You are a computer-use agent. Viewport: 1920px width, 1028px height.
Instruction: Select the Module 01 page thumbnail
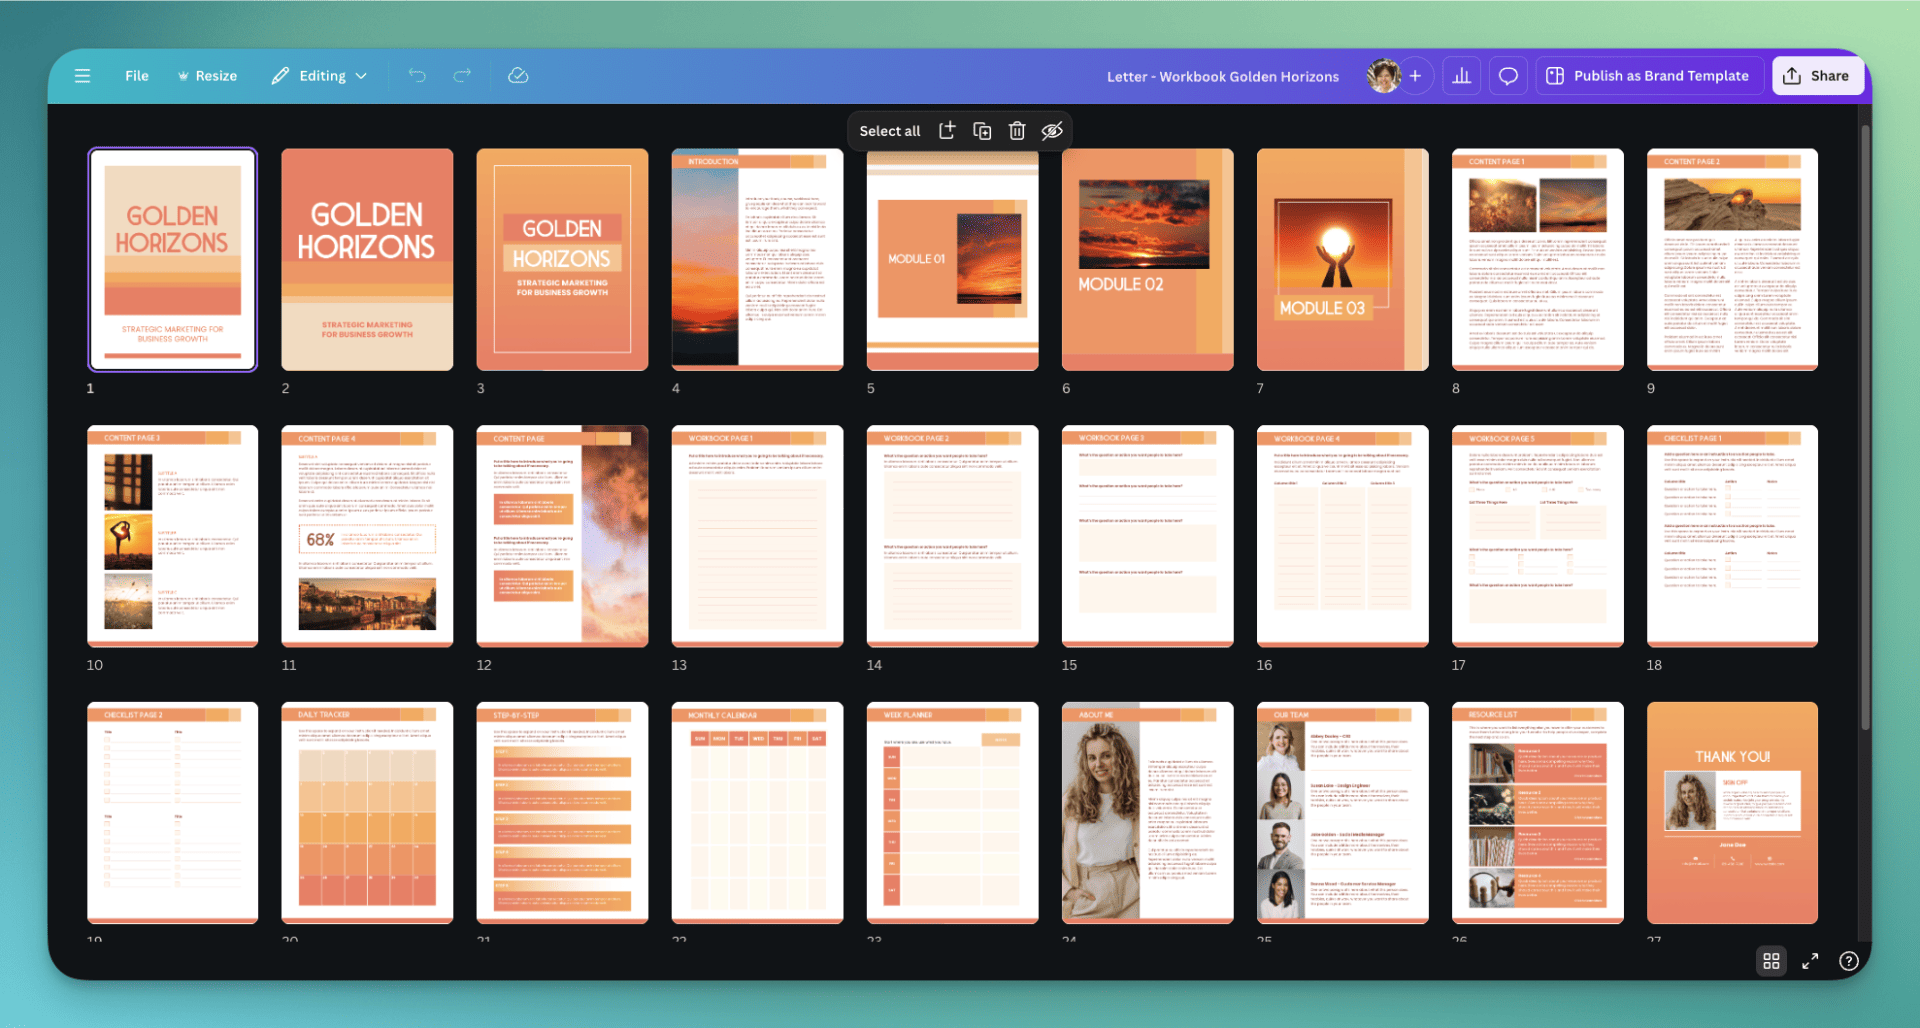coord(952,260)
